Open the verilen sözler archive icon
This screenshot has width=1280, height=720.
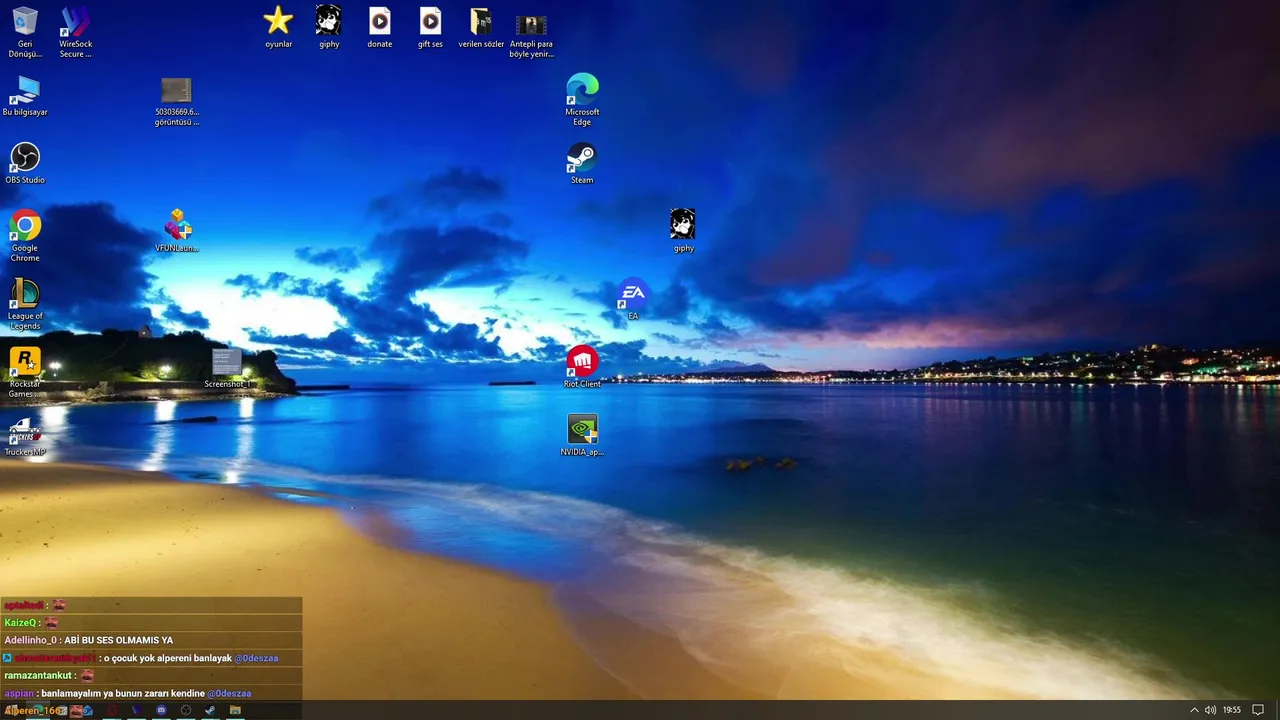481,27
